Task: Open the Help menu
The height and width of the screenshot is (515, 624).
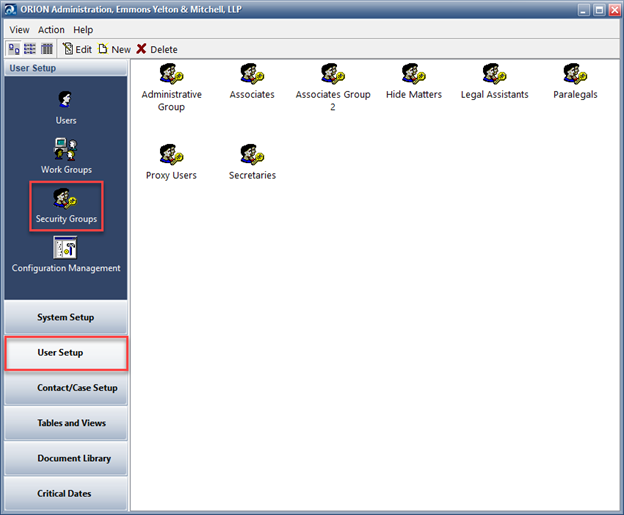Action: tap(83, 30)
